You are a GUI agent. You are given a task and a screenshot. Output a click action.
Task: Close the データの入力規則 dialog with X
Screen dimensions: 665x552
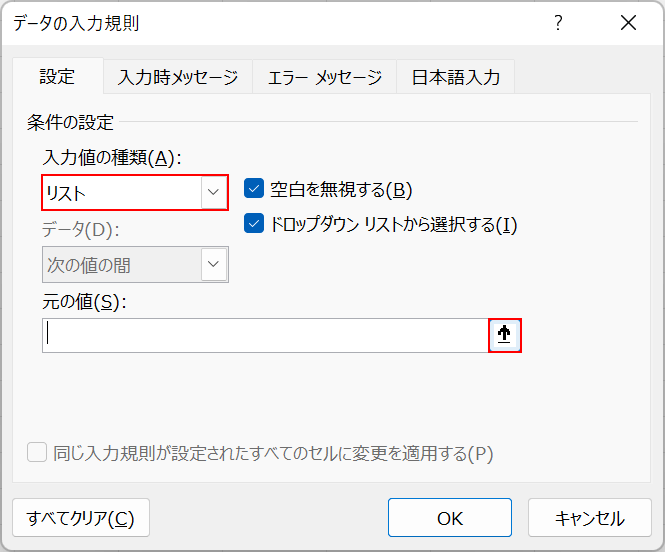[628, 23]
